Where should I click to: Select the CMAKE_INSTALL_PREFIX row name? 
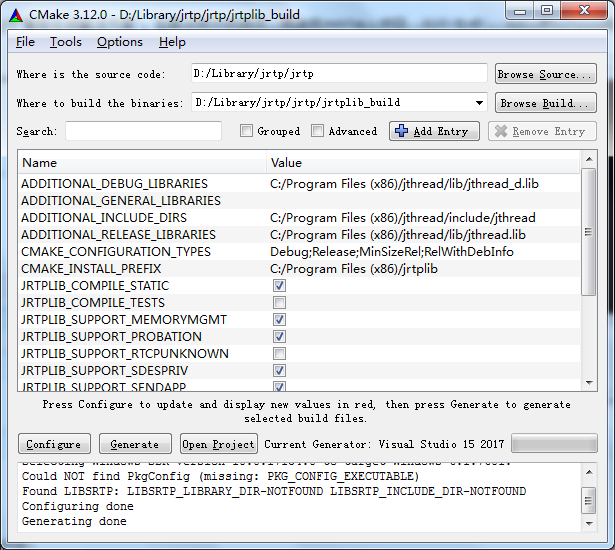[x=91, y=269]
